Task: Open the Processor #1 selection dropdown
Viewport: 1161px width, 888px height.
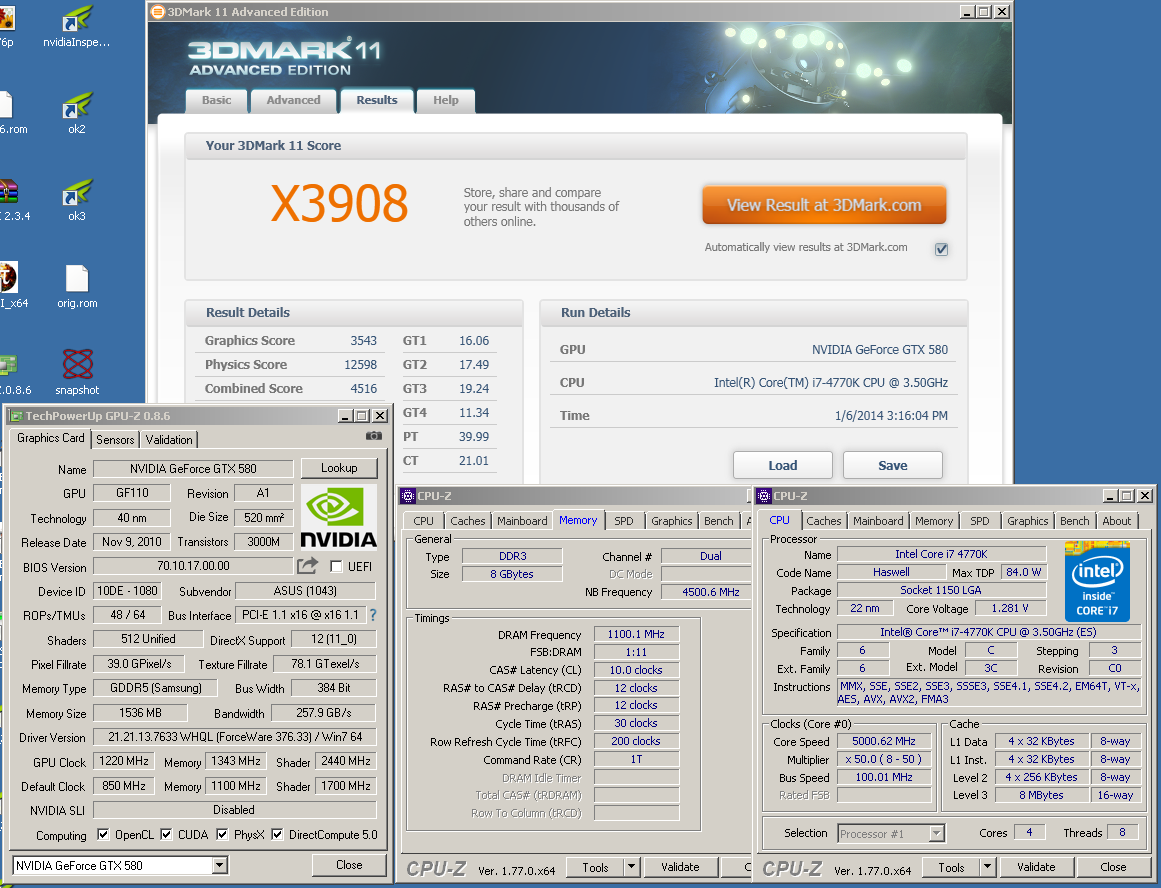Action: (937, 833)
